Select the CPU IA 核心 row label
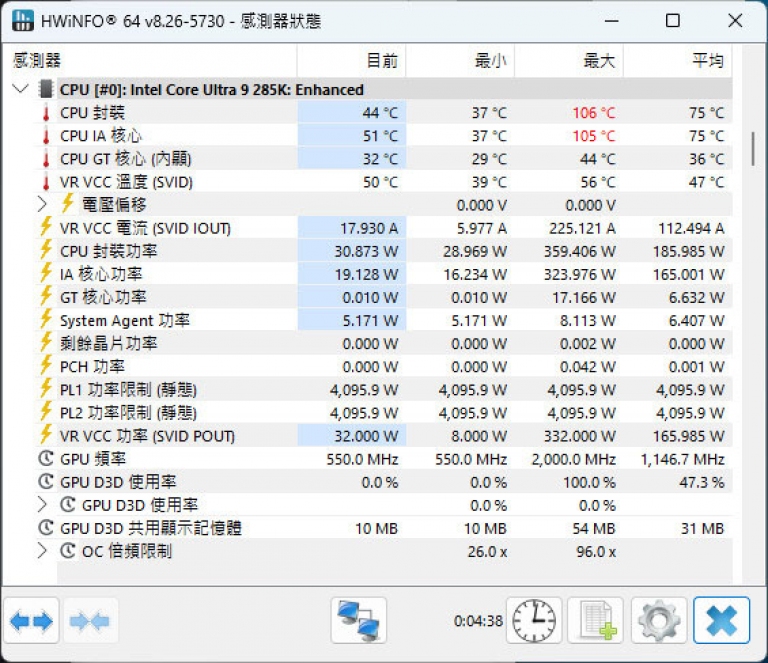768x663 pixels. click(x=100, y=136)
